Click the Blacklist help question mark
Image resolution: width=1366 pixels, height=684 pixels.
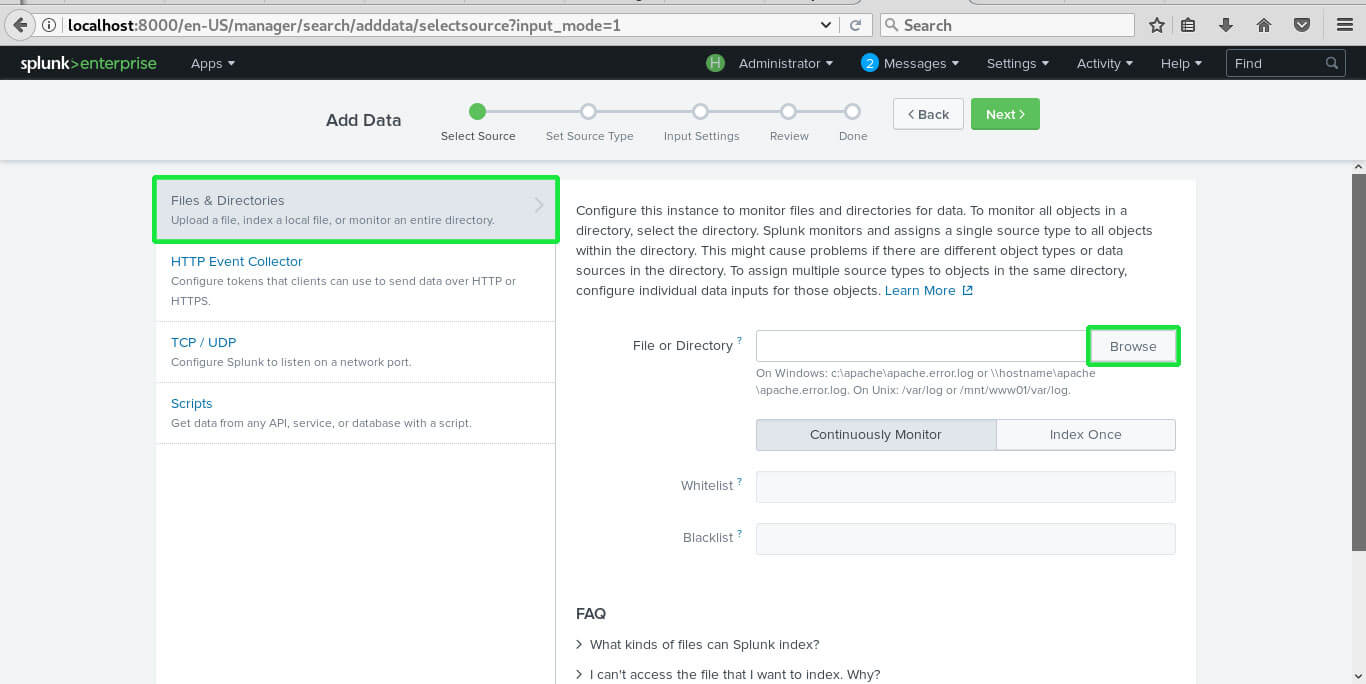click(739, 533)
